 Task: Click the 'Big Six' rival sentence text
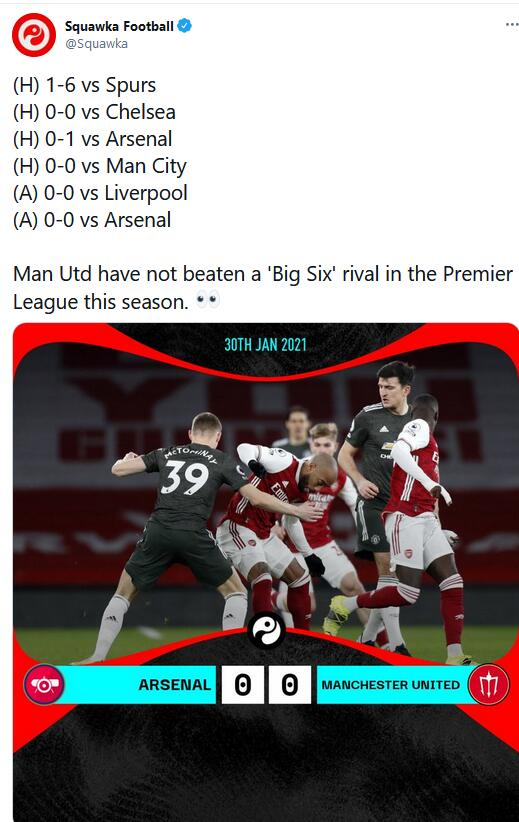coord(263,288)
